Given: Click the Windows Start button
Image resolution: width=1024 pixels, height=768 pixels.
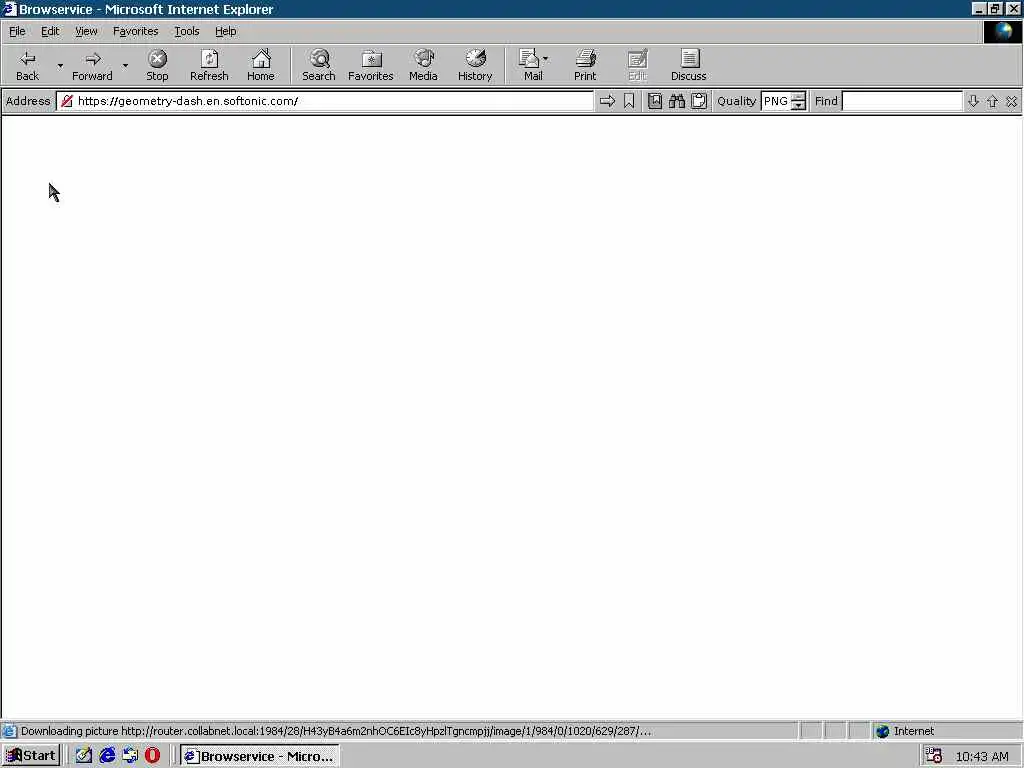Looking at the screenshot, I should click(x=31, y=756).
